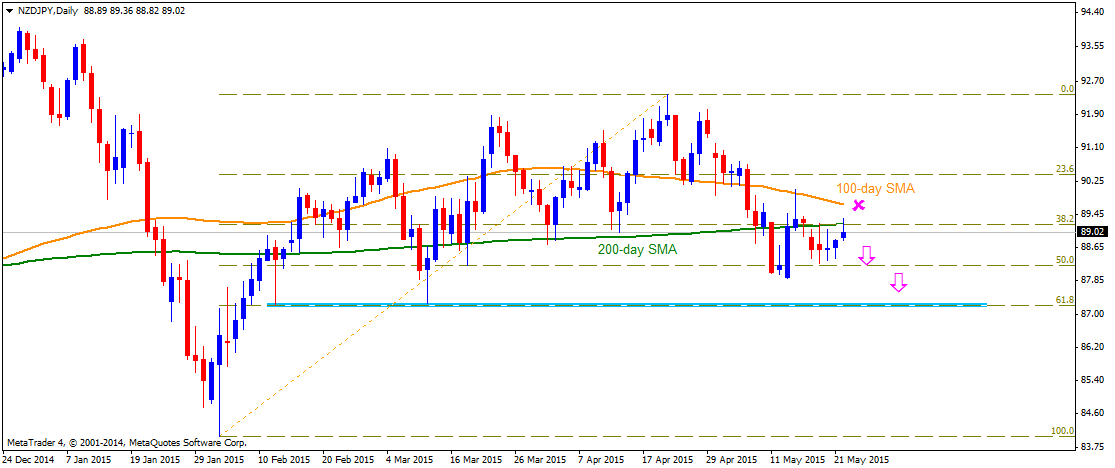This screenshot has height=468, width=1115.
Task: Click the 89.02 current price tag
Action: 1091,232
